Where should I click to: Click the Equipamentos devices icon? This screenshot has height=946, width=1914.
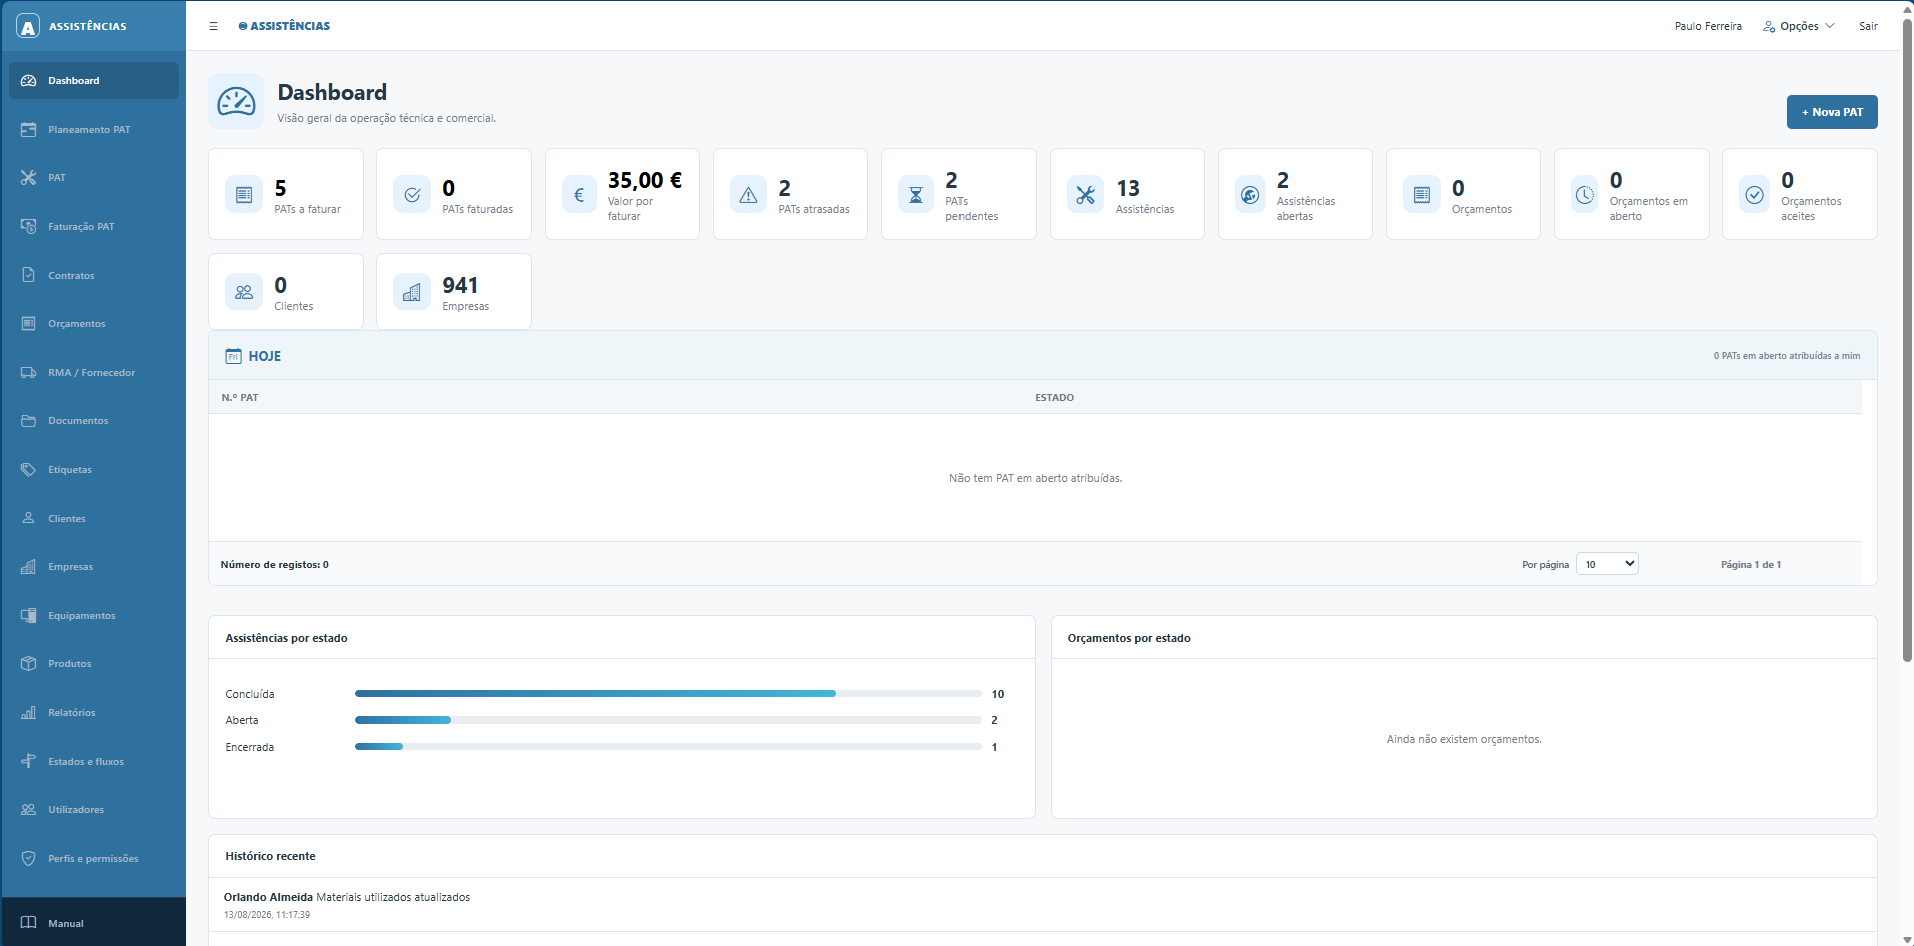(x=28, y=616)
